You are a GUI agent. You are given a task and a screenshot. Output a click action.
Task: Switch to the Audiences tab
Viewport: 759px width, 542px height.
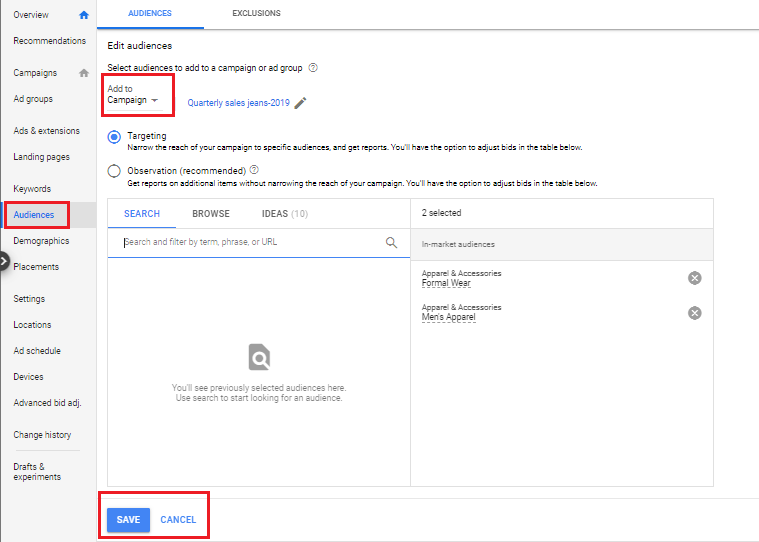tap(150, 14)
